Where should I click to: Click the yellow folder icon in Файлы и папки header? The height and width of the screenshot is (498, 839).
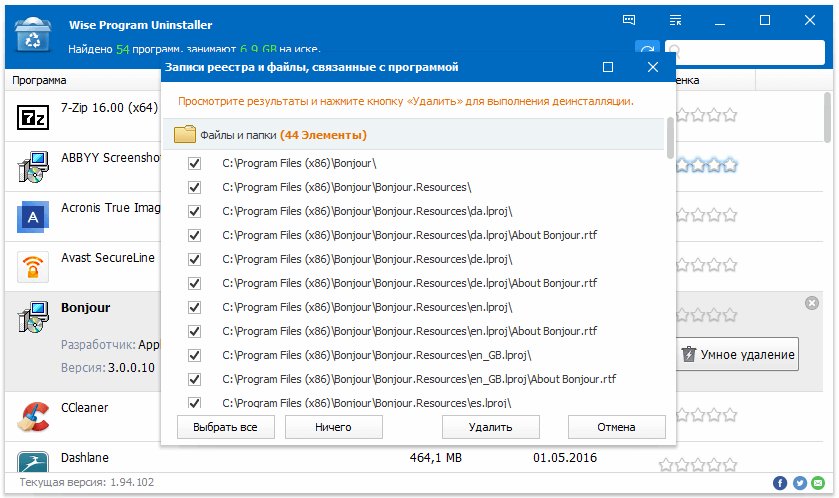(185, 134)
